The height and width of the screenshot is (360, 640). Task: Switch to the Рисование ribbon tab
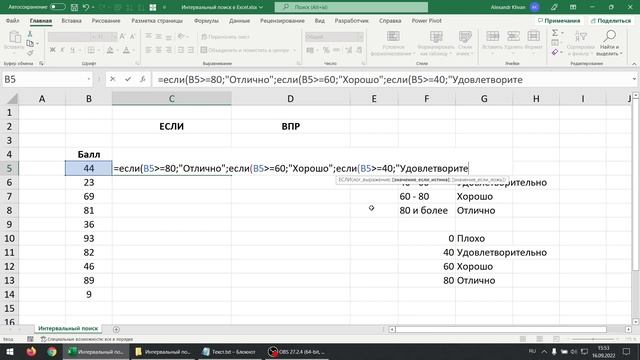(106, 20)
